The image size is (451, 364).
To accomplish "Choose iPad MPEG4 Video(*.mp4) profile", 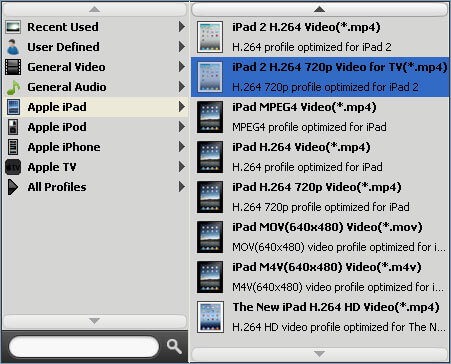I will point(320,117).
